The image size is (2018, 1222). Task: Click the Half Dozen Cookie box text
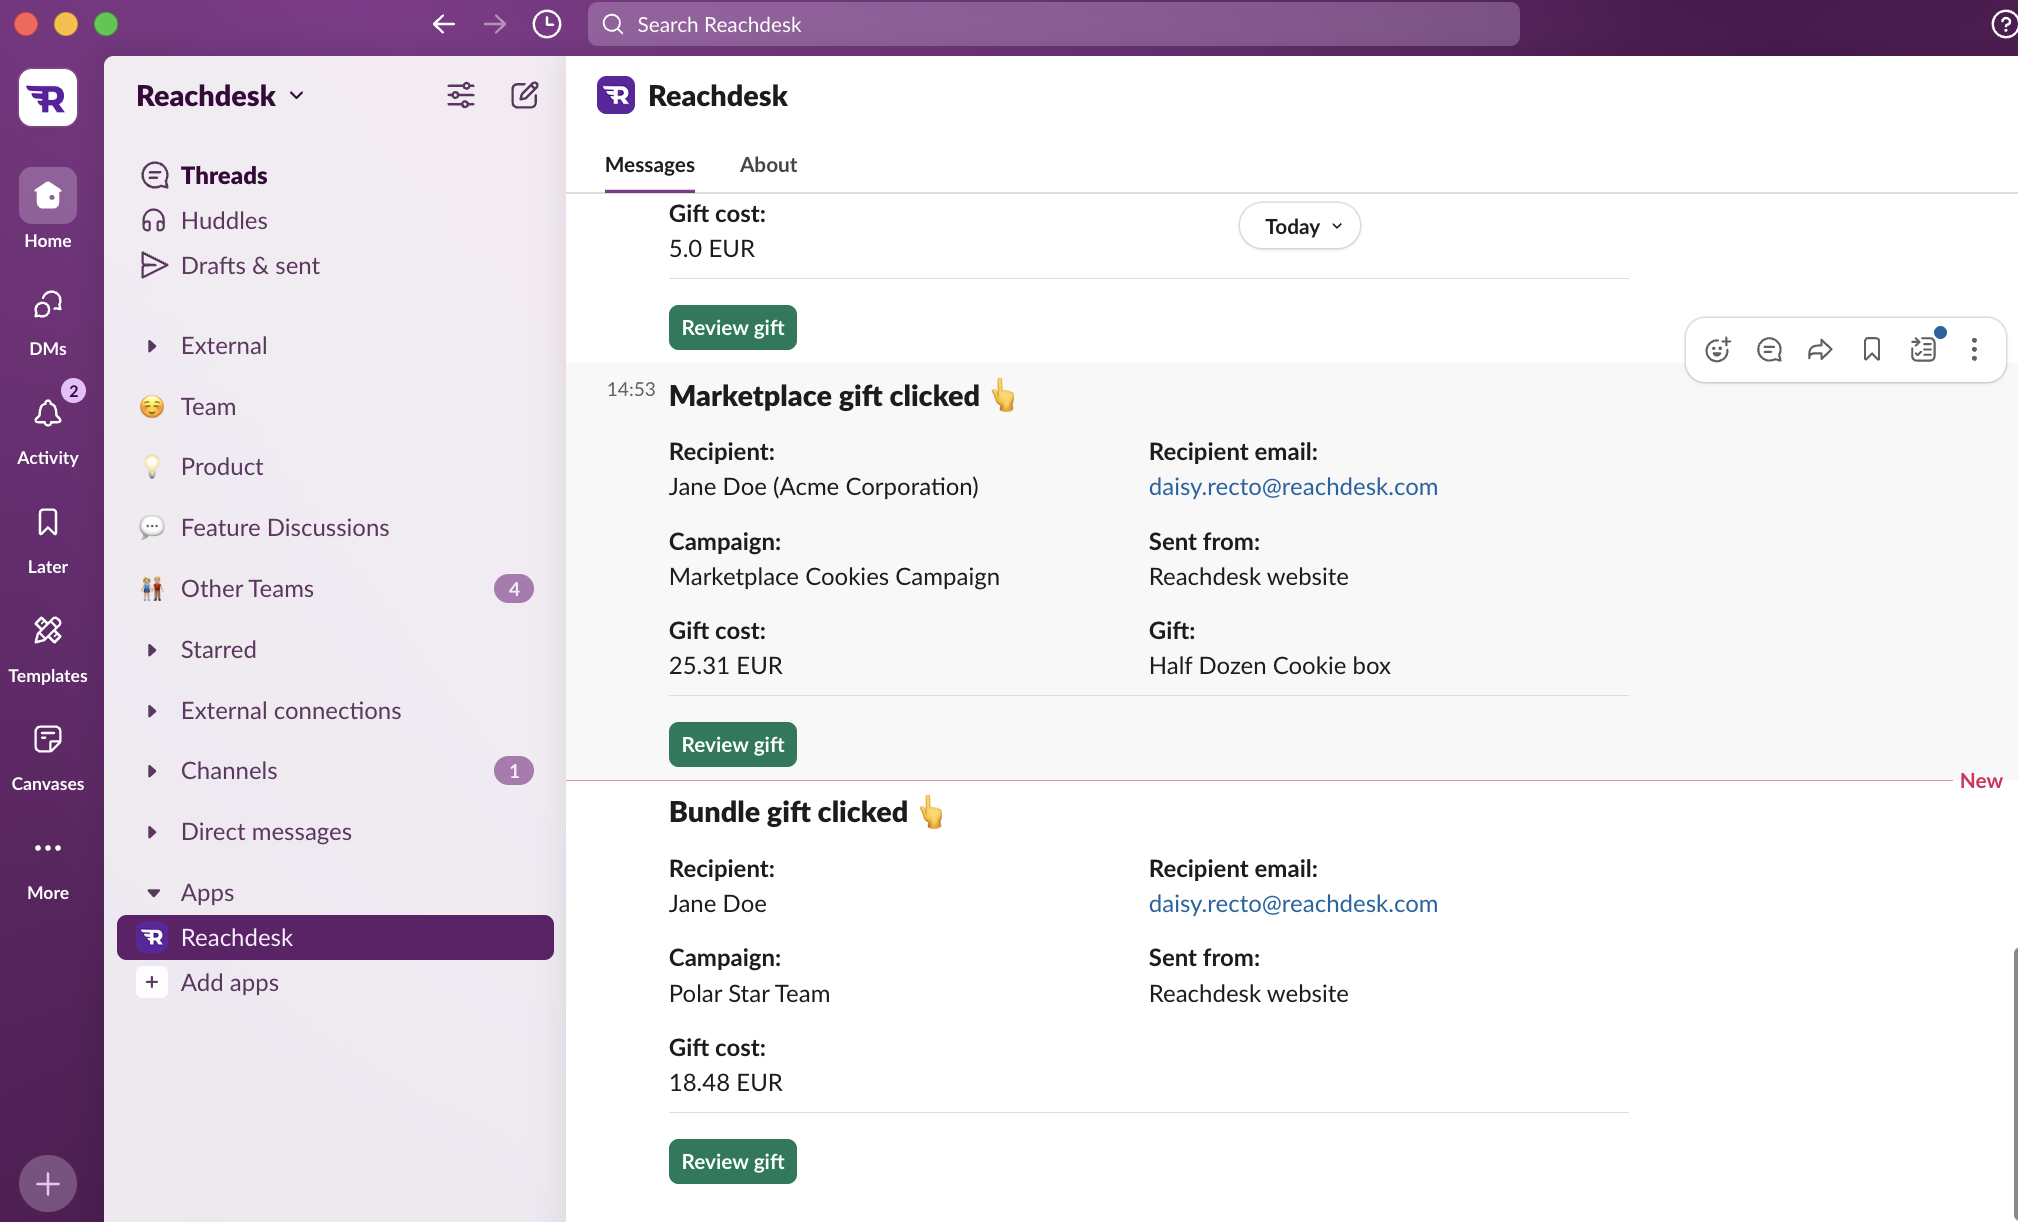coord(1270,666)
